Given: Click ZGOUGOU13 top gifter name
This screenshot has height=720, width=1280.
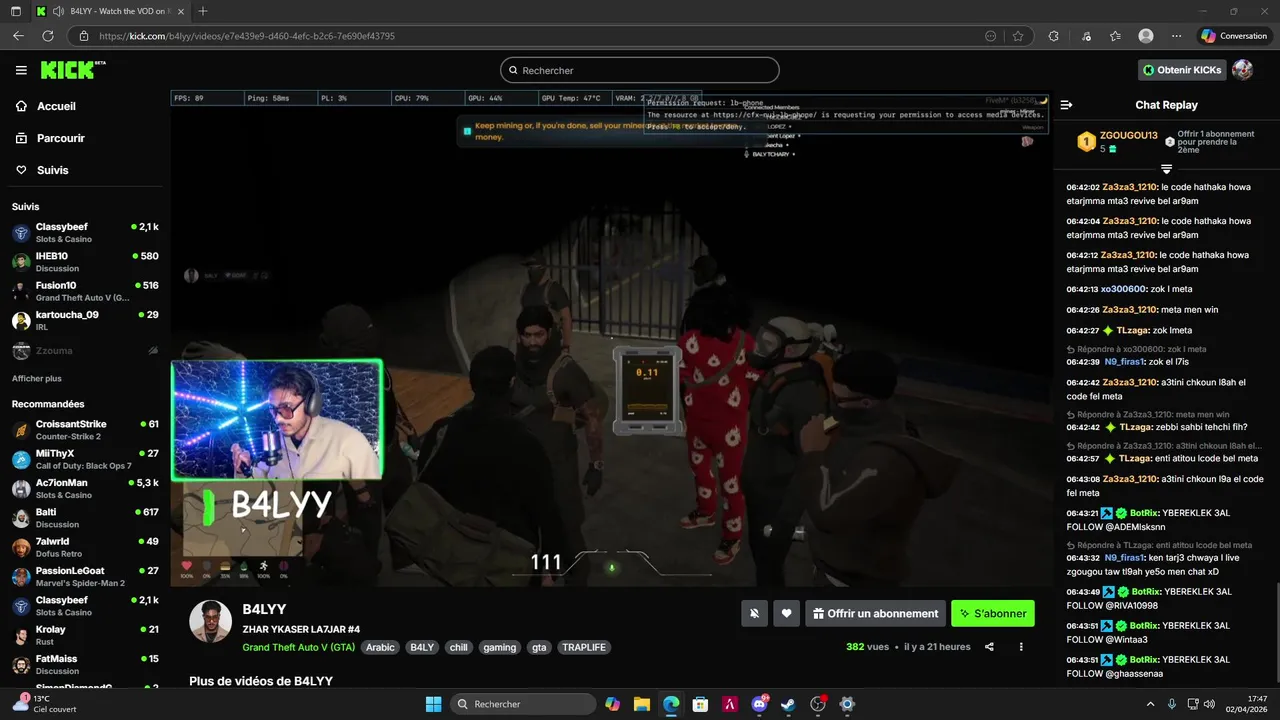Looking at the screenshot, I should [1129, 136].
